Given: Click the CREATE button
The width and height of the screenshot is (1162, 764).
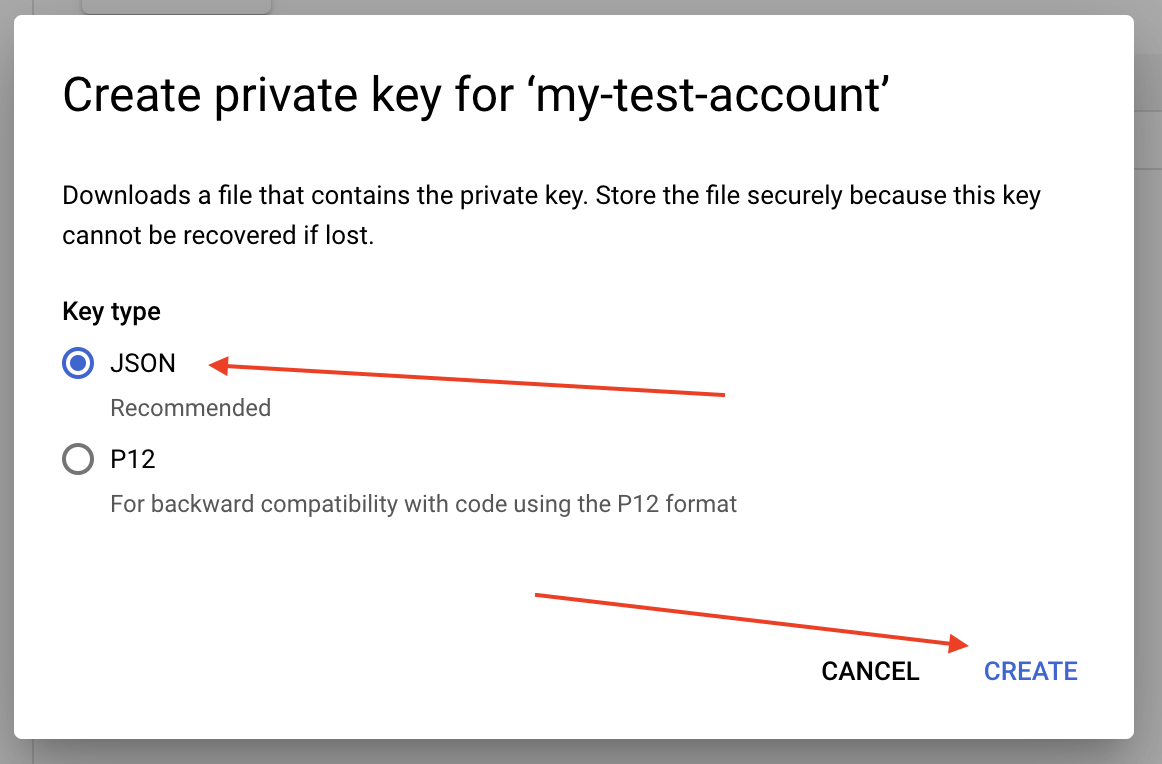Looking at the screenshot, I should coord(1030,671).
